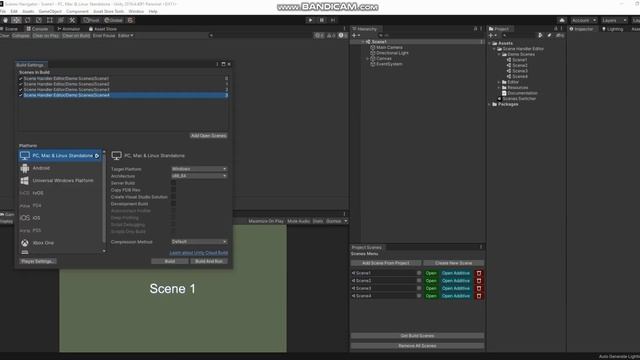Delete Scene3 with red trash icon
This screenshot has height=360, width=640.
coord(479,288)
